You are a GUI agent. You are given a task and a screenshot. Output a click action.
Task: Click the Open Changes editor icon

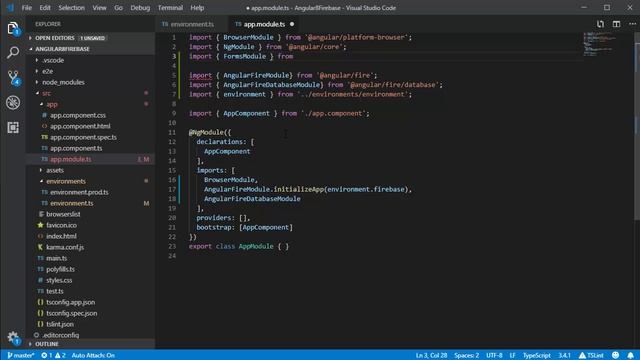(600, 24)
